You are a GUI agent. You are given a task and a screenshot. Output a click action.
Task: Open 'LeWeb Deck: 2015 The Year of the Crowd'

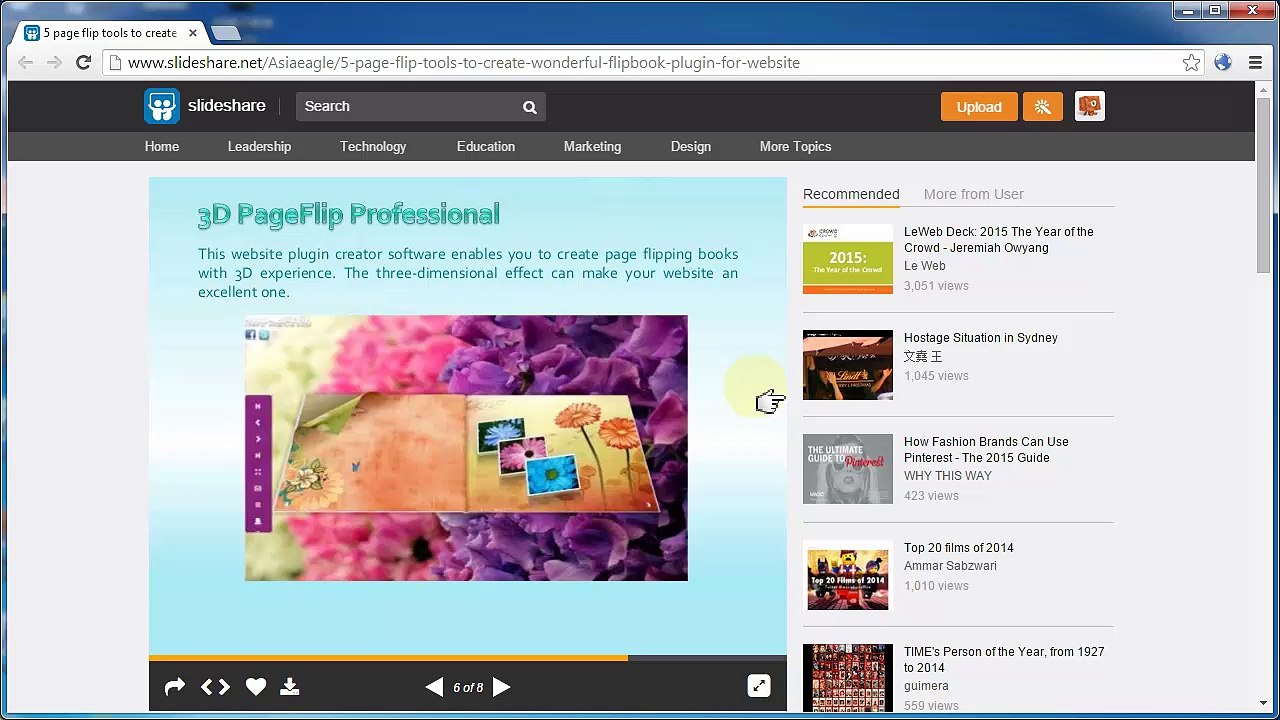(999, 240)
